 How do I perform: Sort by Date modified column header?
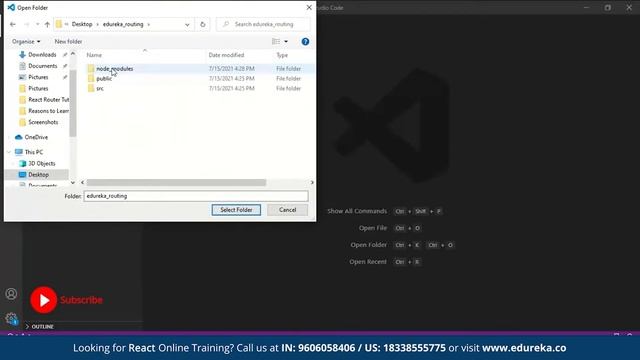[x=226, y=55]
